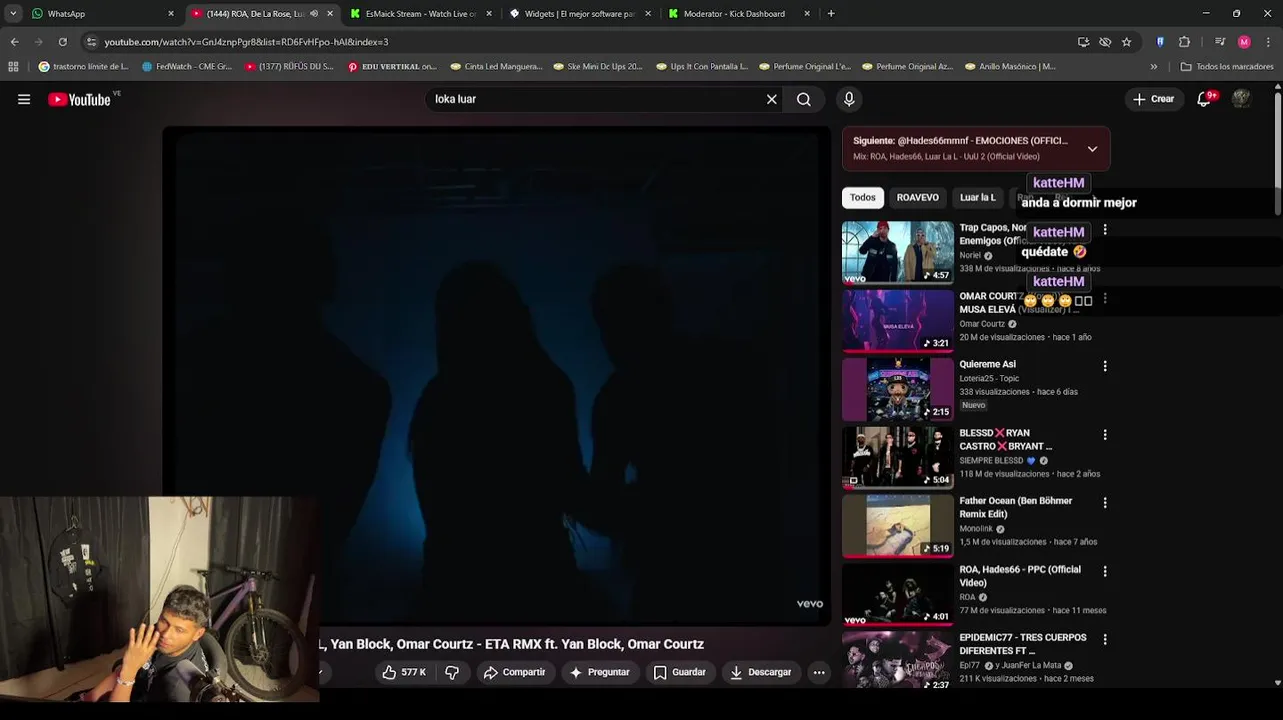1283x720 pixels.
Task: Show more bookmarks with chevron
Action: click(1154, 67)
